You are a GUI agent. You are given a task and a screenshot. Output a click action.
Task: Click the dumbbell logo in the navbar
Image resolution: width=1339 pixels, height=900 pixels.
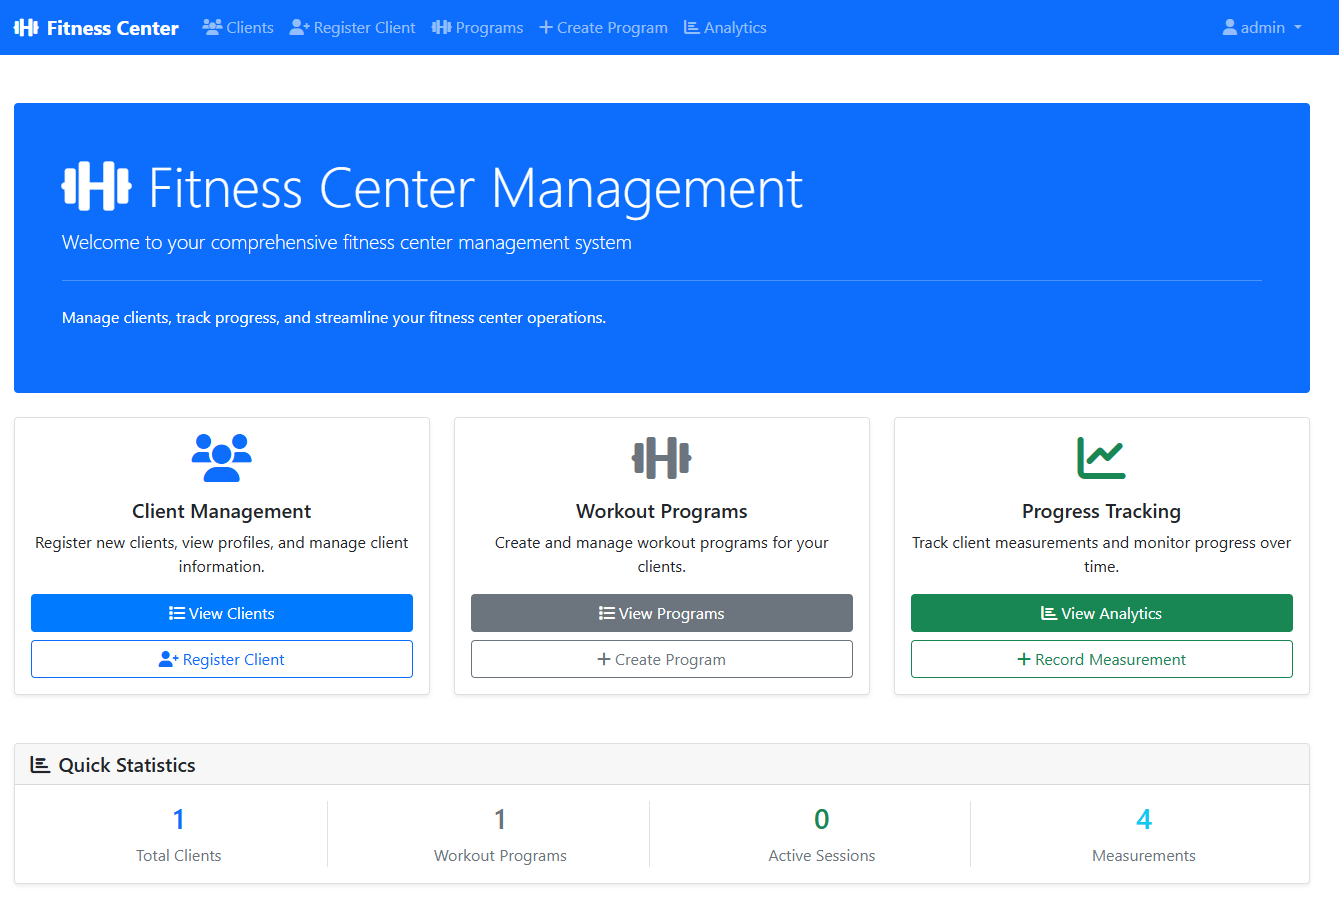(x=26, y=28)
